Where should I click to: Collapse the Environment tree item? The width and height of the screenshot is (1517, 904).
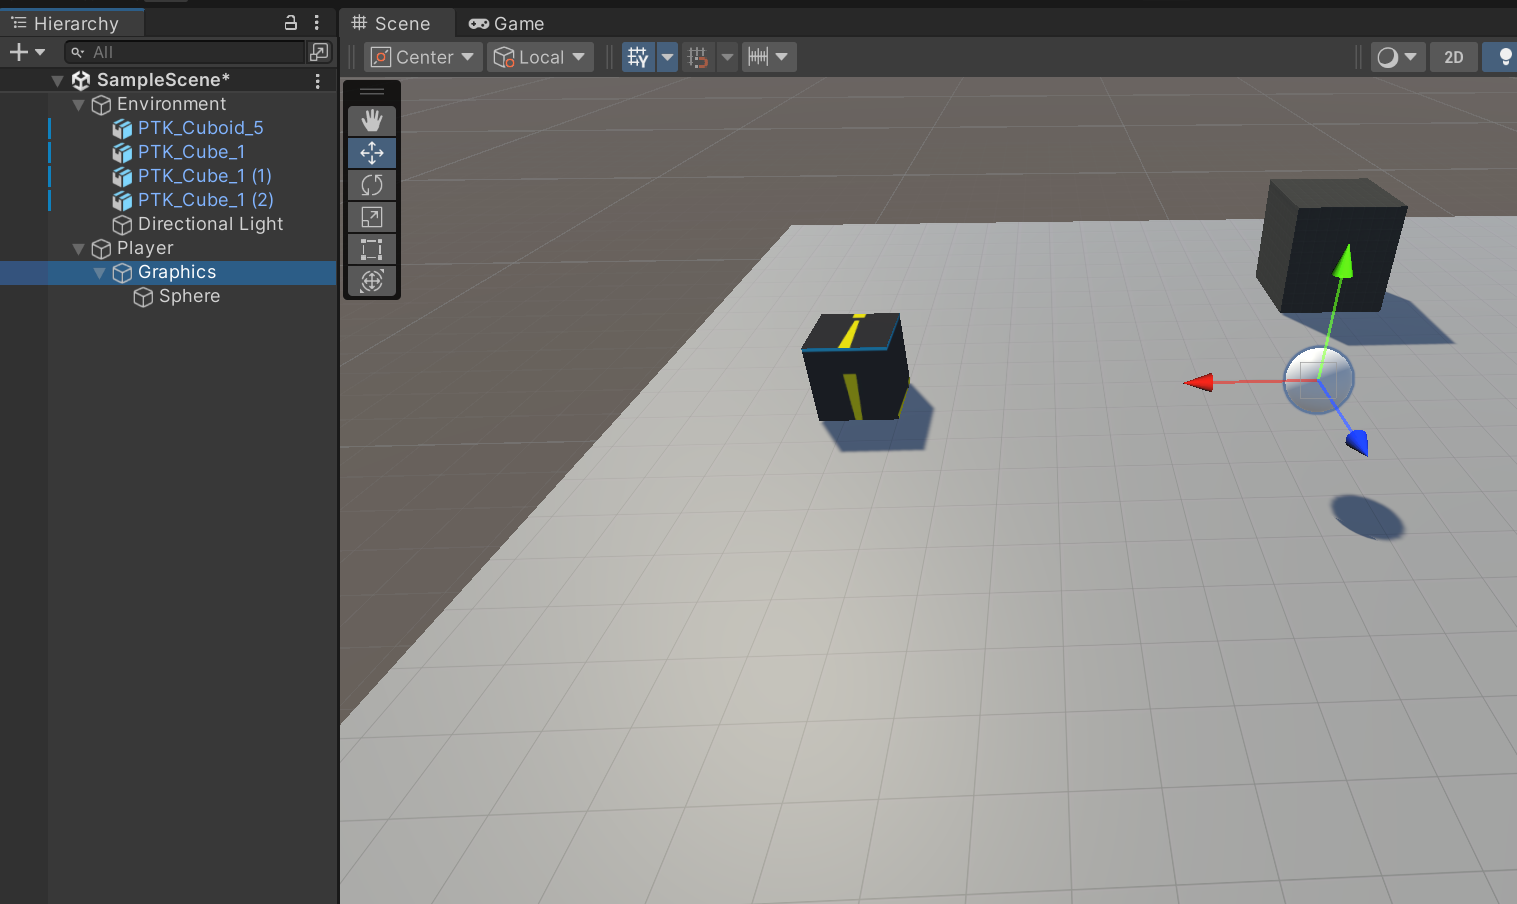[79, 105]
